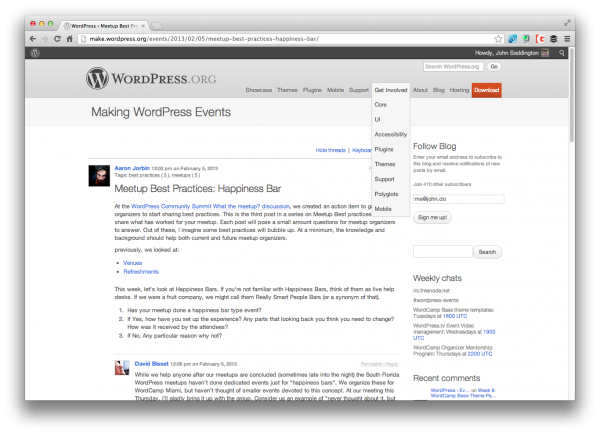
Task: Click Permalink on David Bisset's comment
Action: click(x=371, y=364)
